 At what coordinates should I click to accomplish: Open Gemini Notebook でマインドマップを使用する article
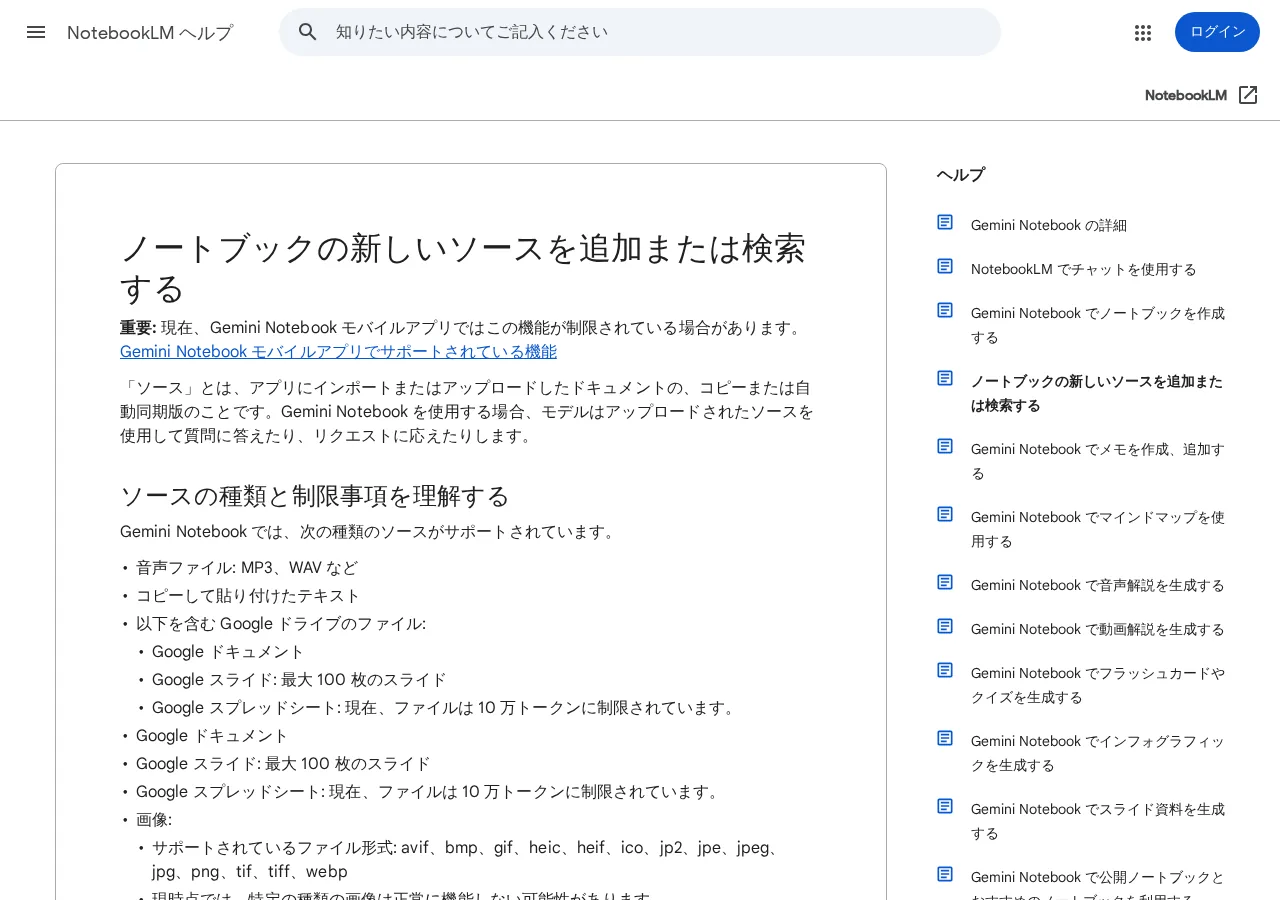click(1098, 529)
